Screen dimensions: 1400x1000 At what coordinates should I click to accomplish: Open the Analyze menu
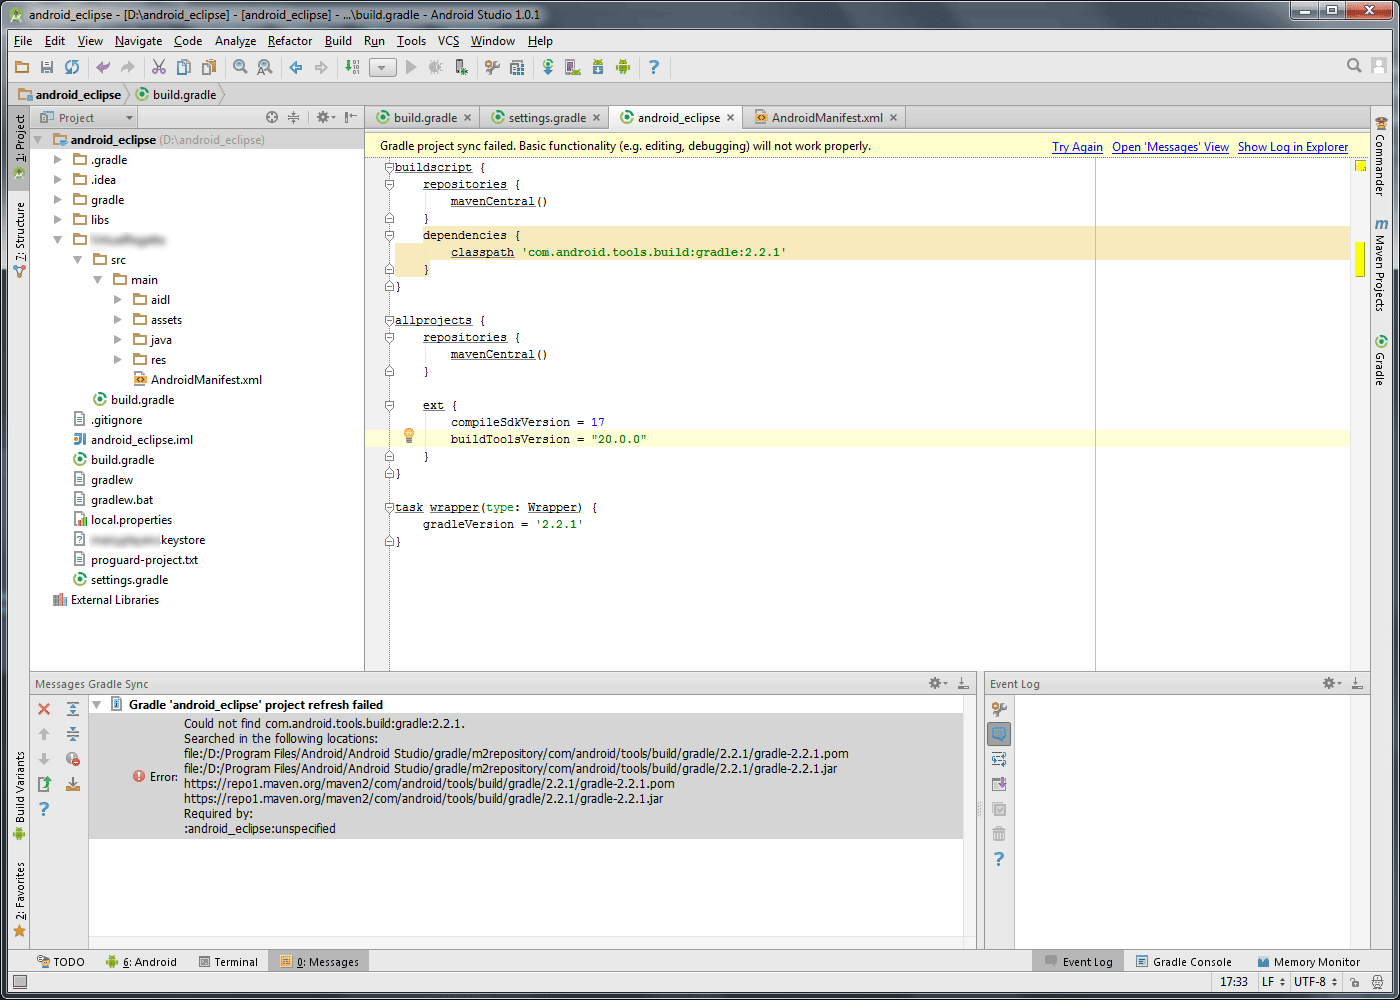tap(235, 41)
